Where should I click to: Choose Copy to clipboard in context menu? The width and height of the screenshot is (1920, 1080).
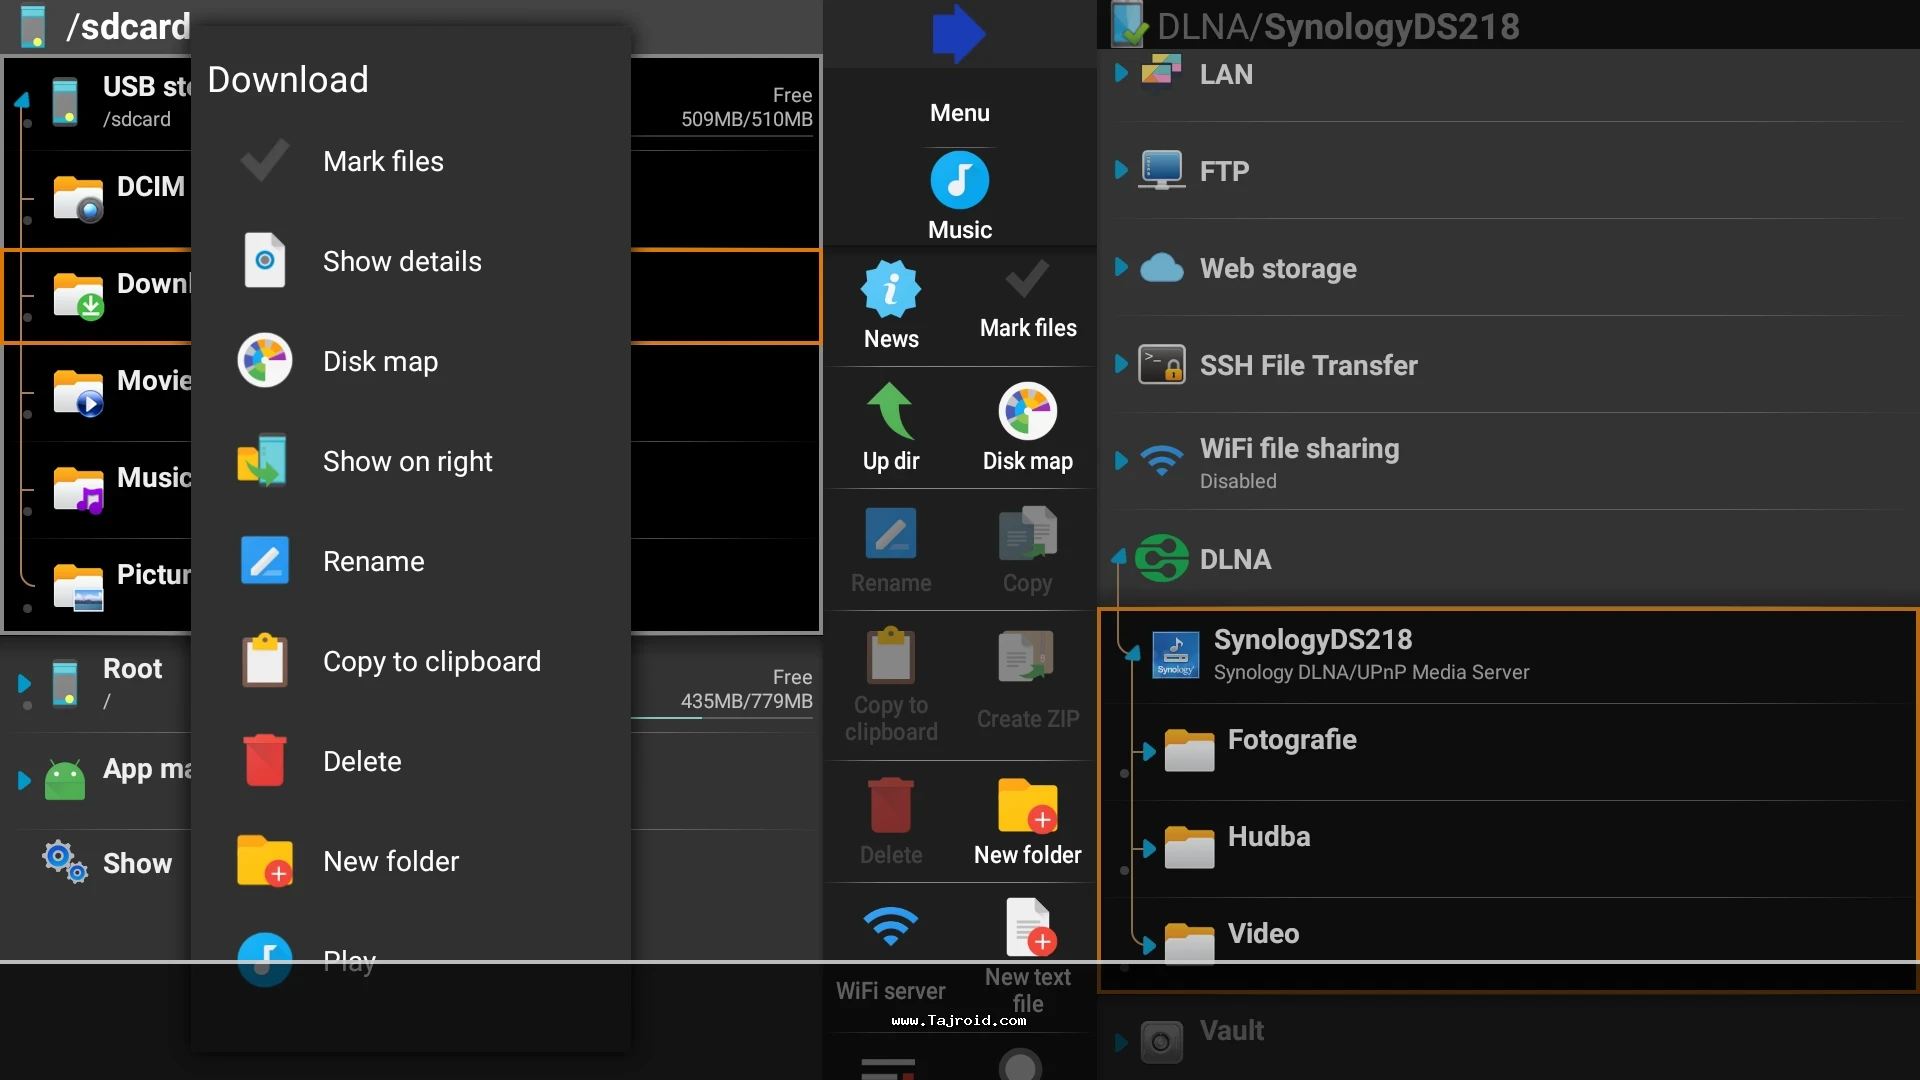431,662
